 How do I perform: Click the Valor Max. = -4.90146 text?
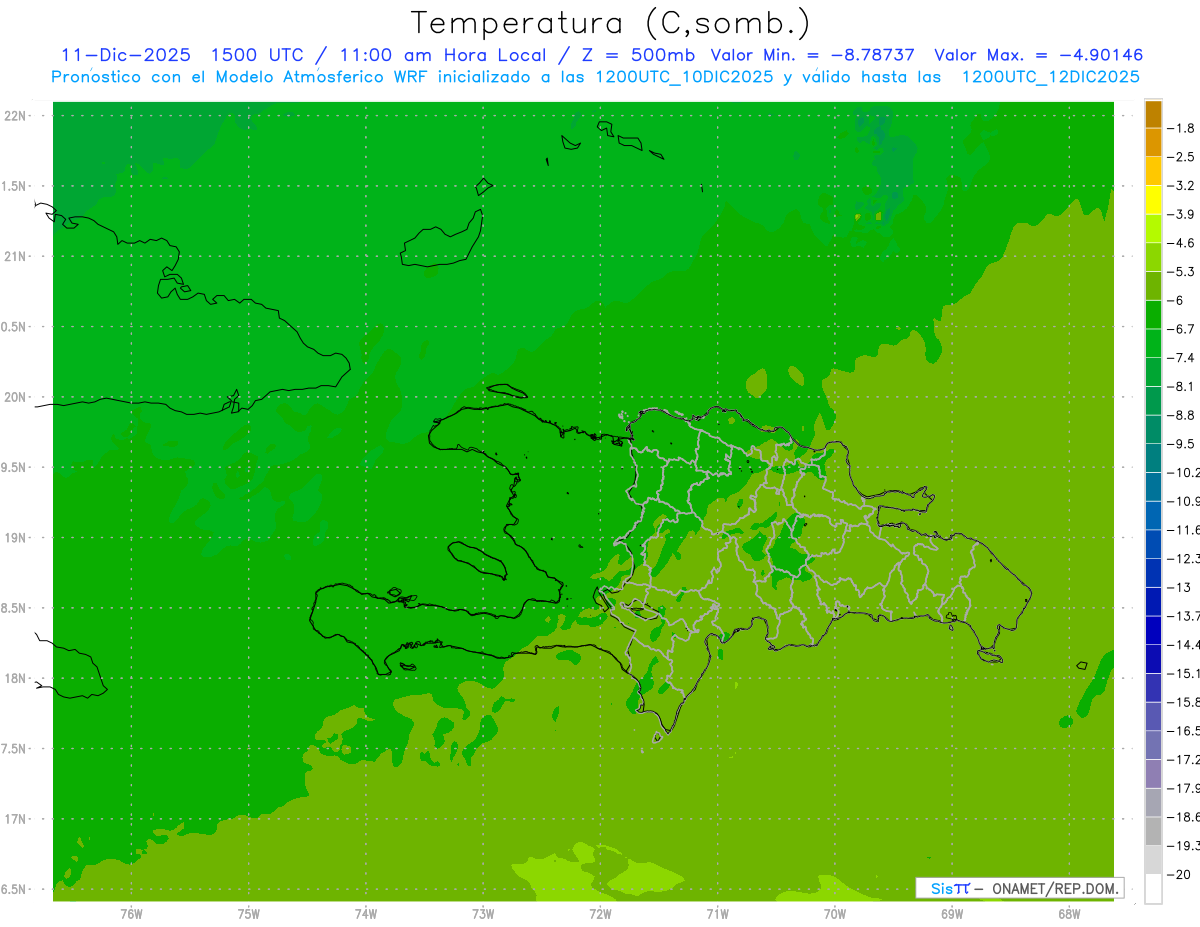pyautogui.click(x=1038, y=55)
